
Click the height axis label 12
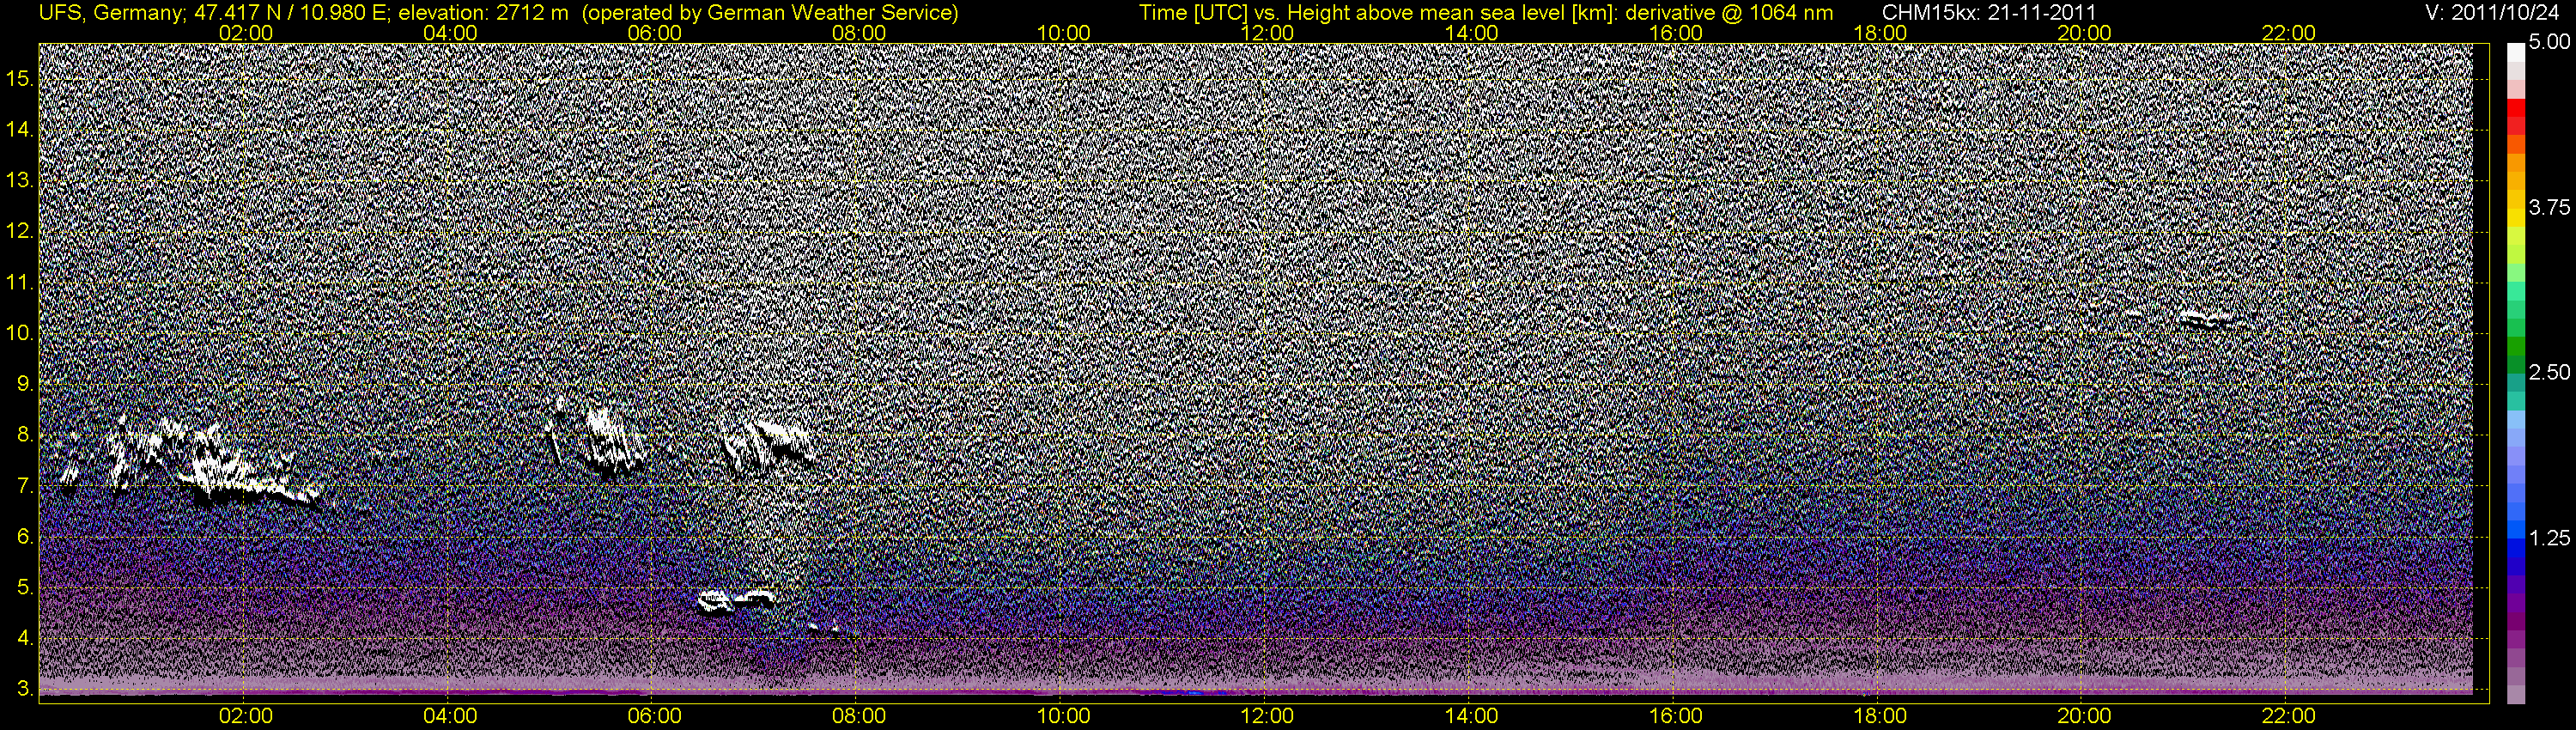click(x=19, y=231)
